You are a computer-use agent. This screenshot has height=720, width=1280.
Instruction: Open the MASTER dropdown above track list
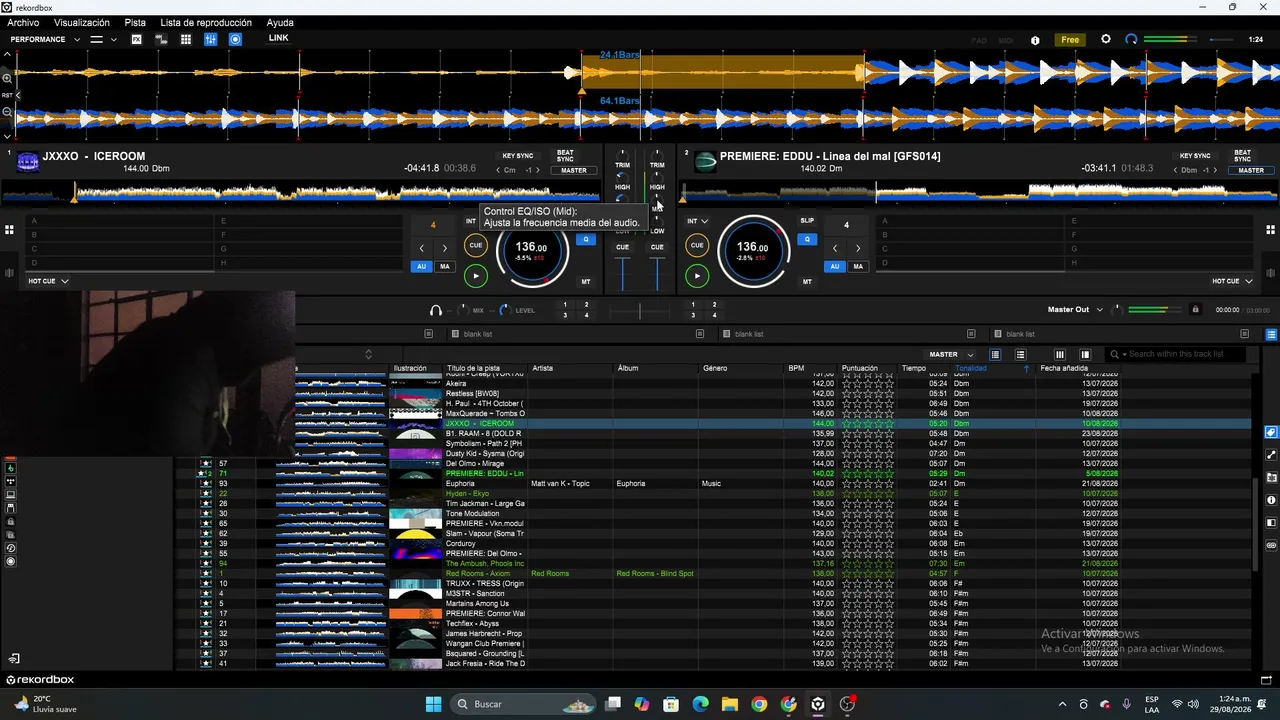pos(951,354)
